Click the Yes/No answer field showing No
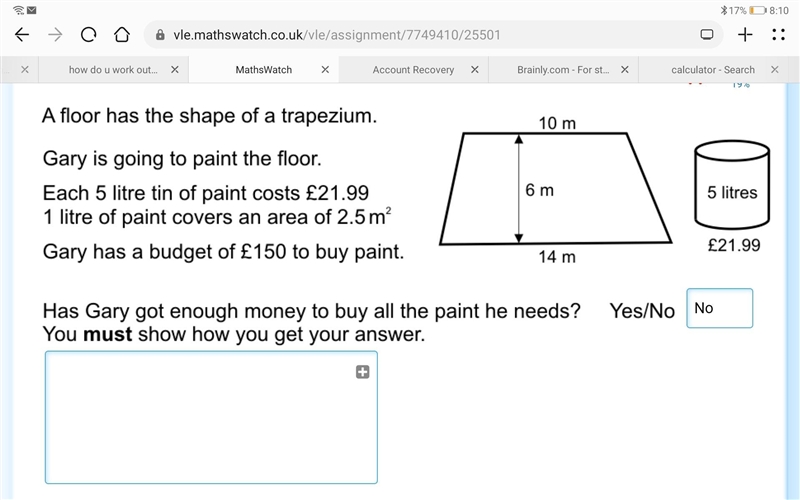Screen dimensions: 800x500 [719, 308]
